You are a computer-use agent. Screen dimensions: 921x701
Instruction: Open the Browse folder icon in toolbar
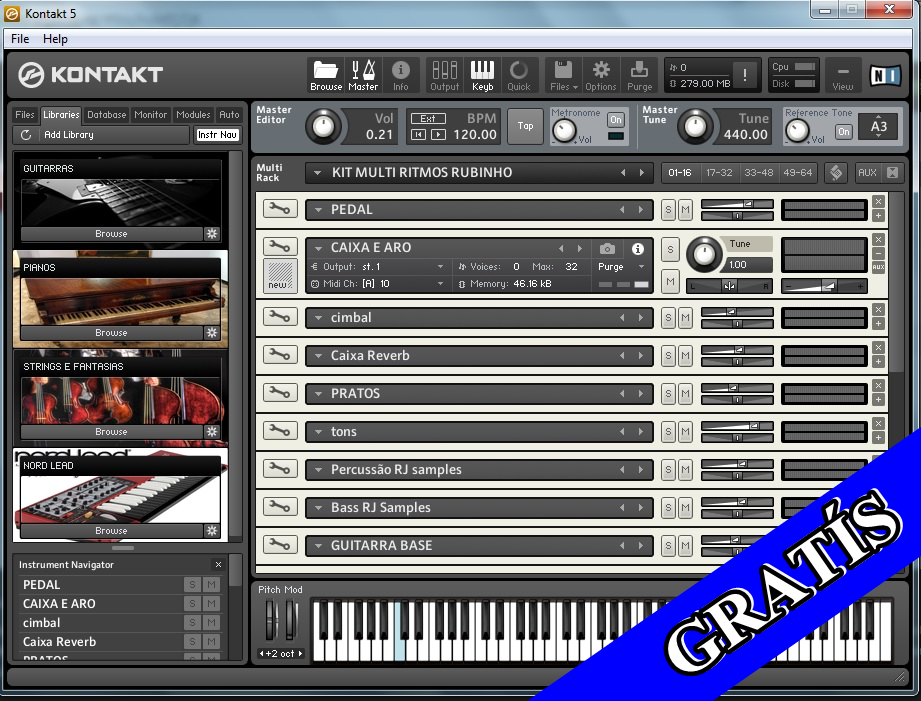coord(326,76)
